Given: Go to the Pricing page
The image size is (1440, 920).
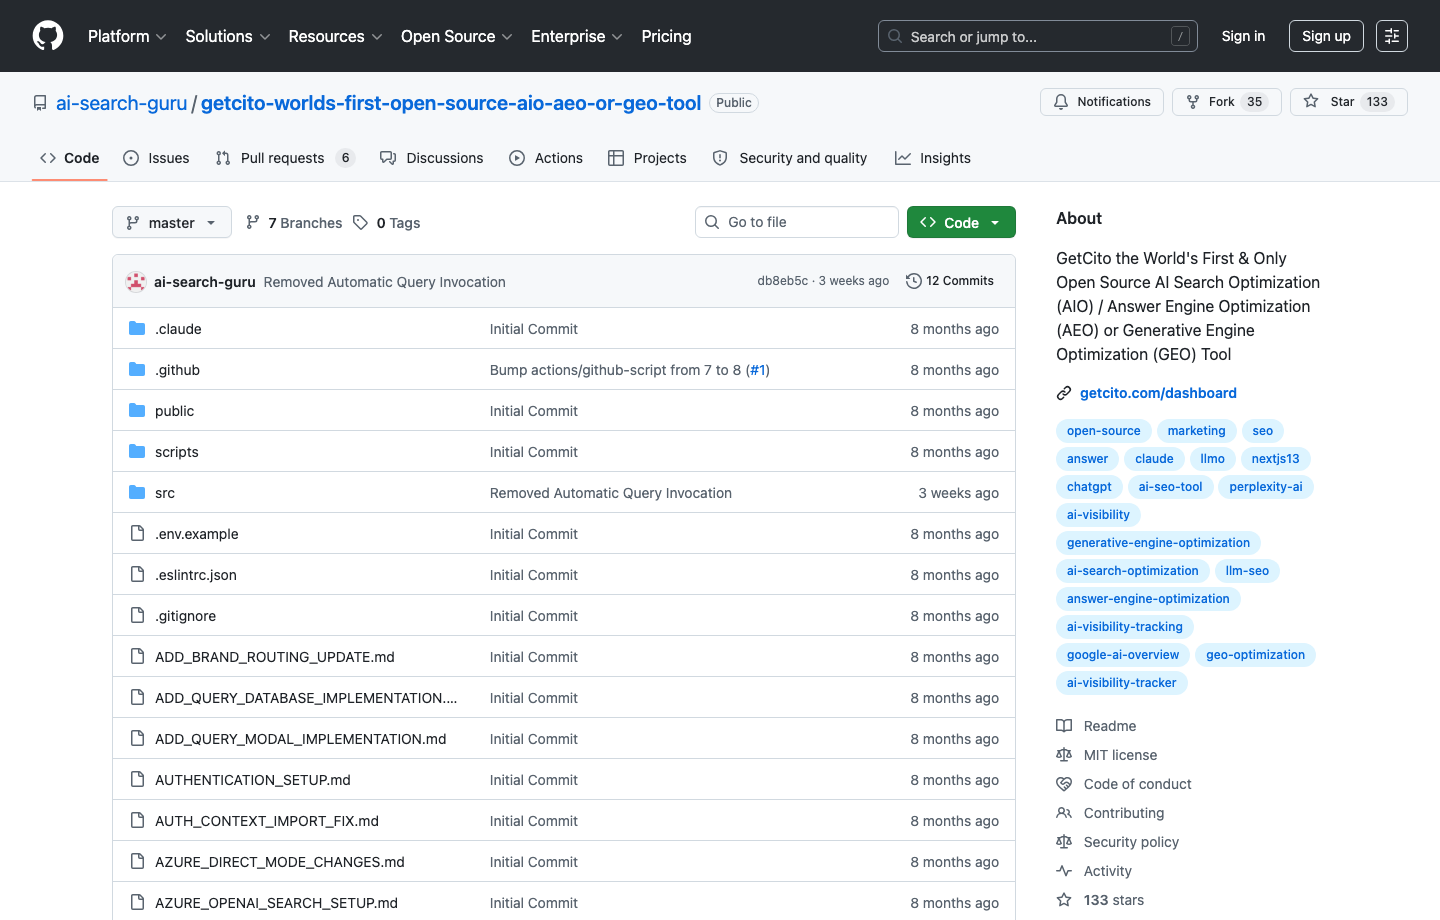Looking at the screenshot, I should click(x=666, y=36).
